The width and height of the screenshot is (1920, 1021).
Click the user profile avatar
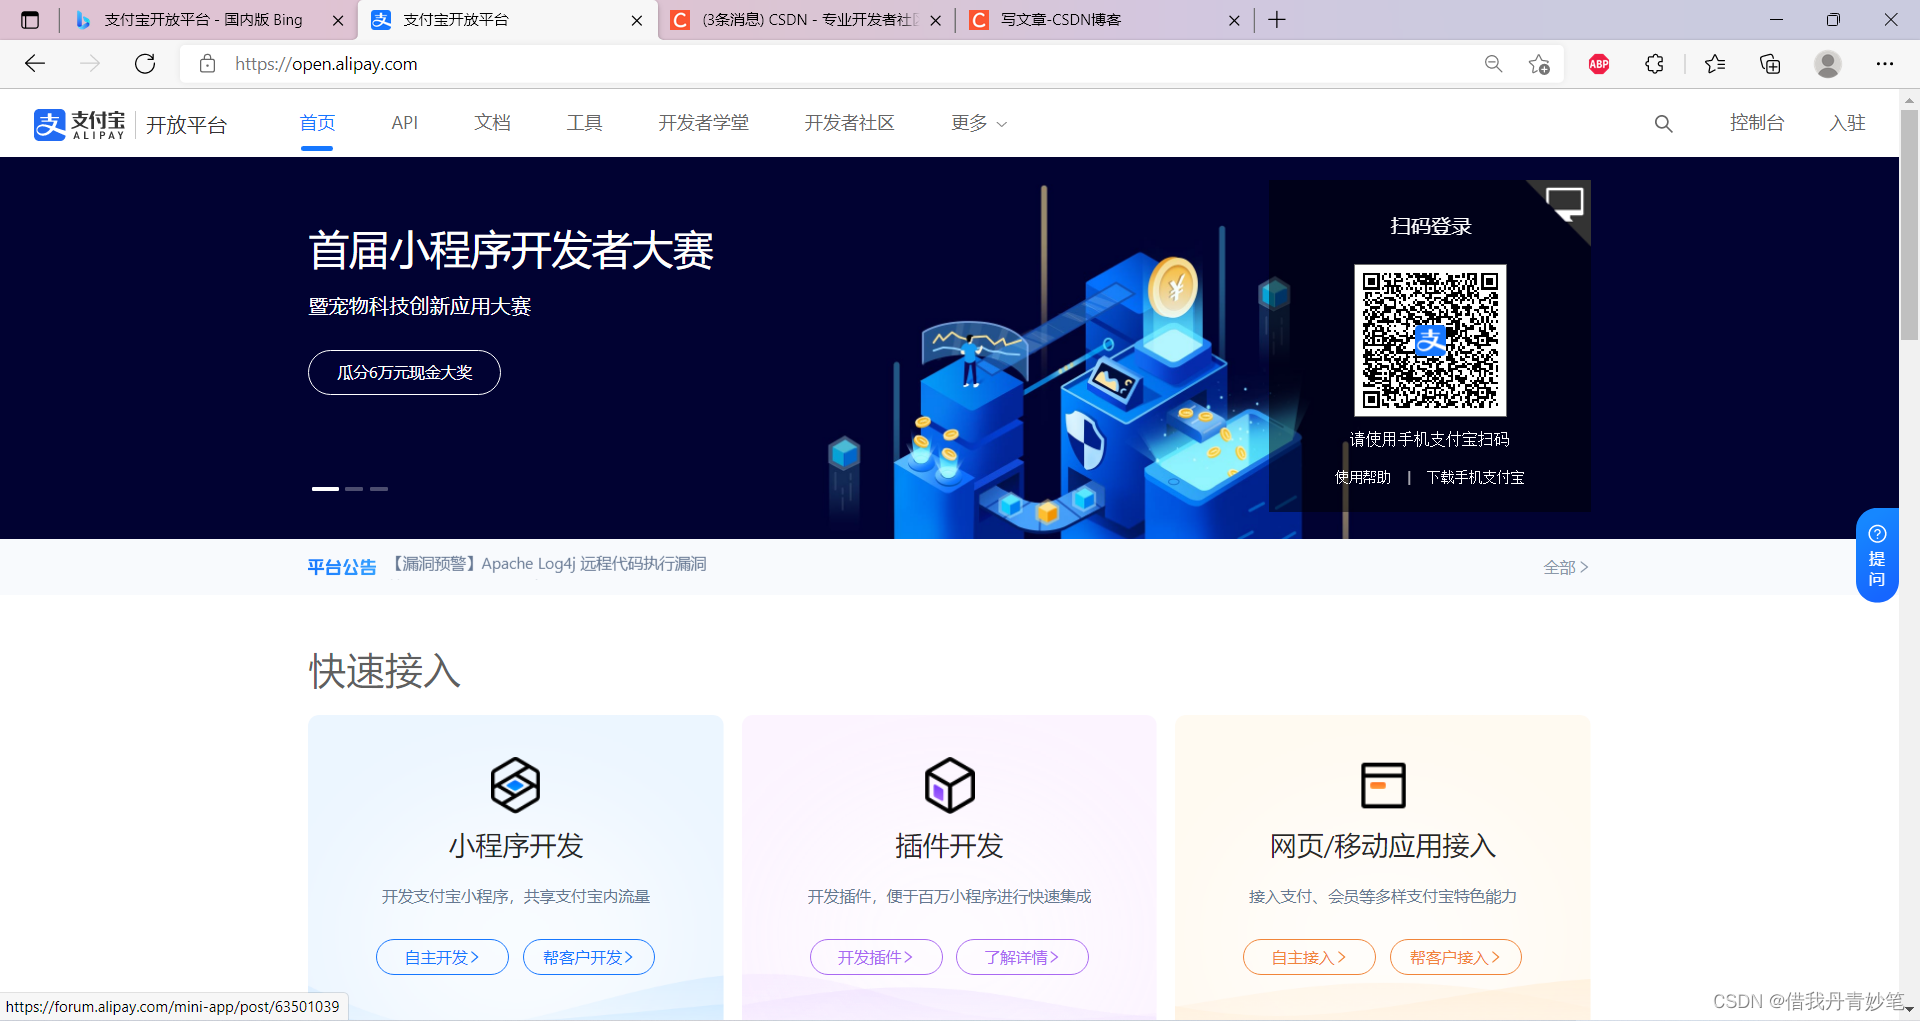[1828, 64]
